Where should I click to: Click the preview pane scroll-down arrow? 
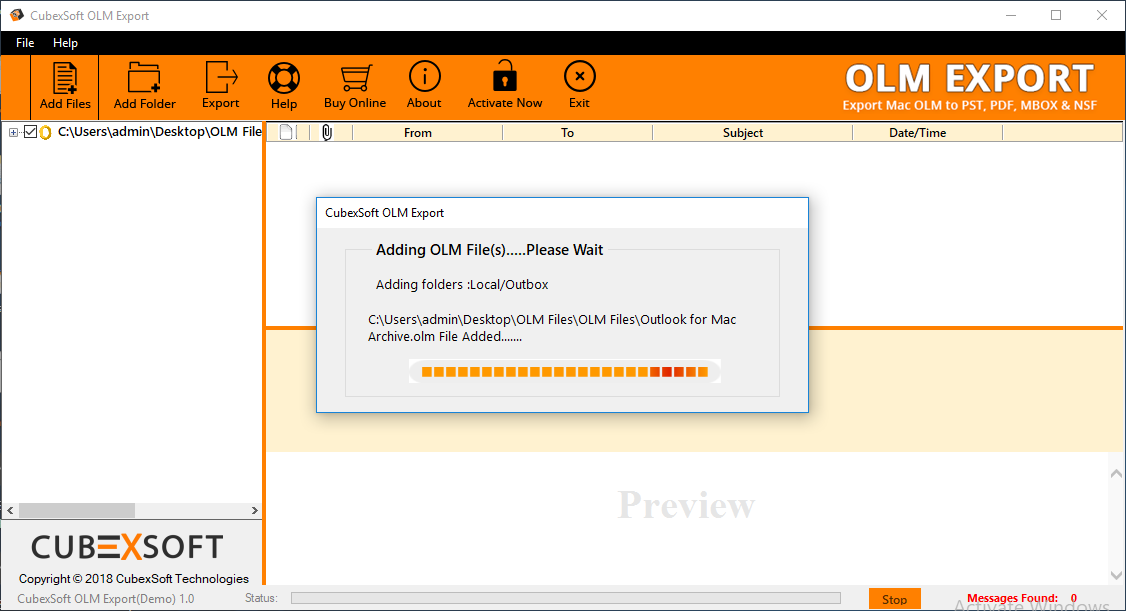[1116, 575]
